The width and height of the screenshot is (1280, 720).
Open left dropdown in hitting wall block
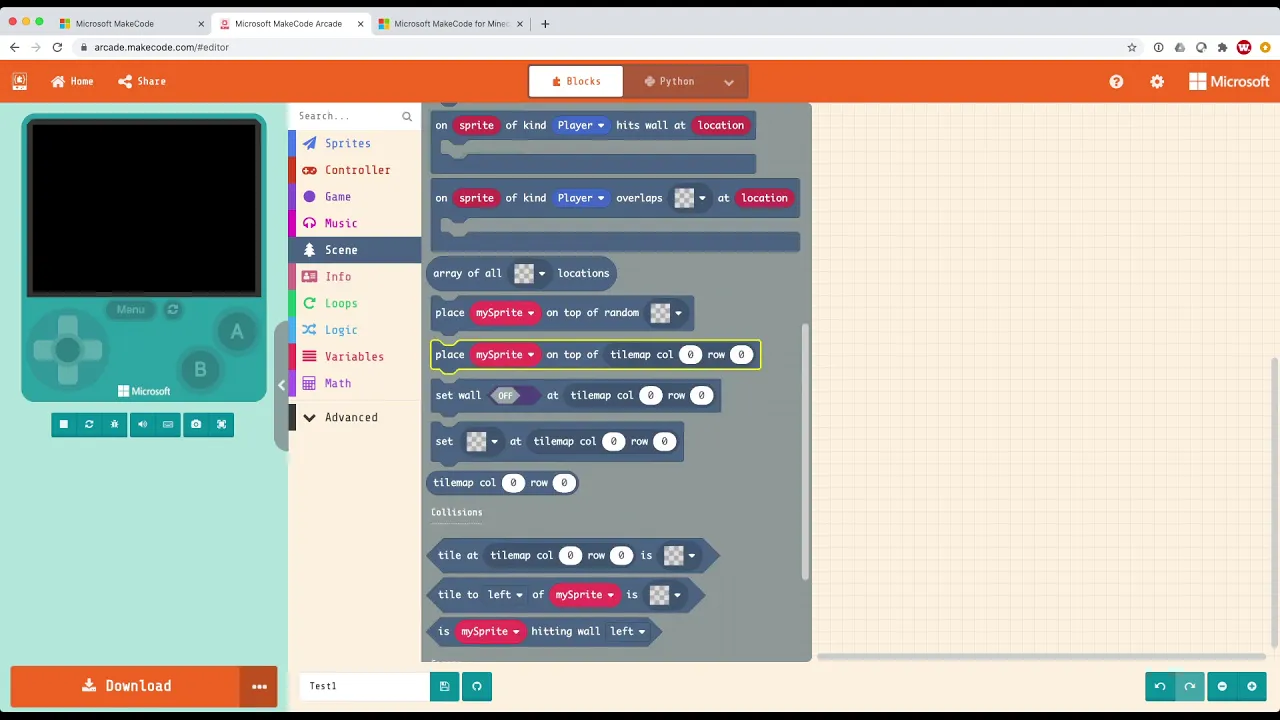pos(628,632)
